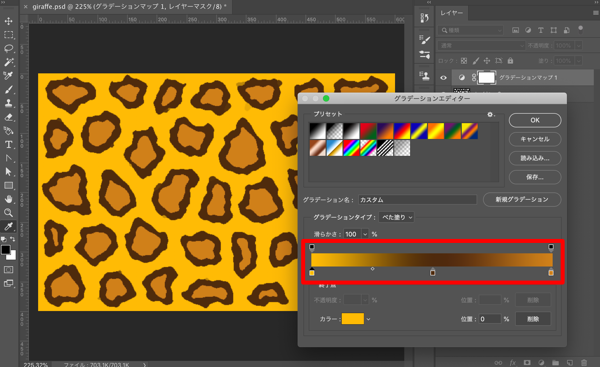
Task: Click the color 位置 field showing 0
Action: point(489,319)
